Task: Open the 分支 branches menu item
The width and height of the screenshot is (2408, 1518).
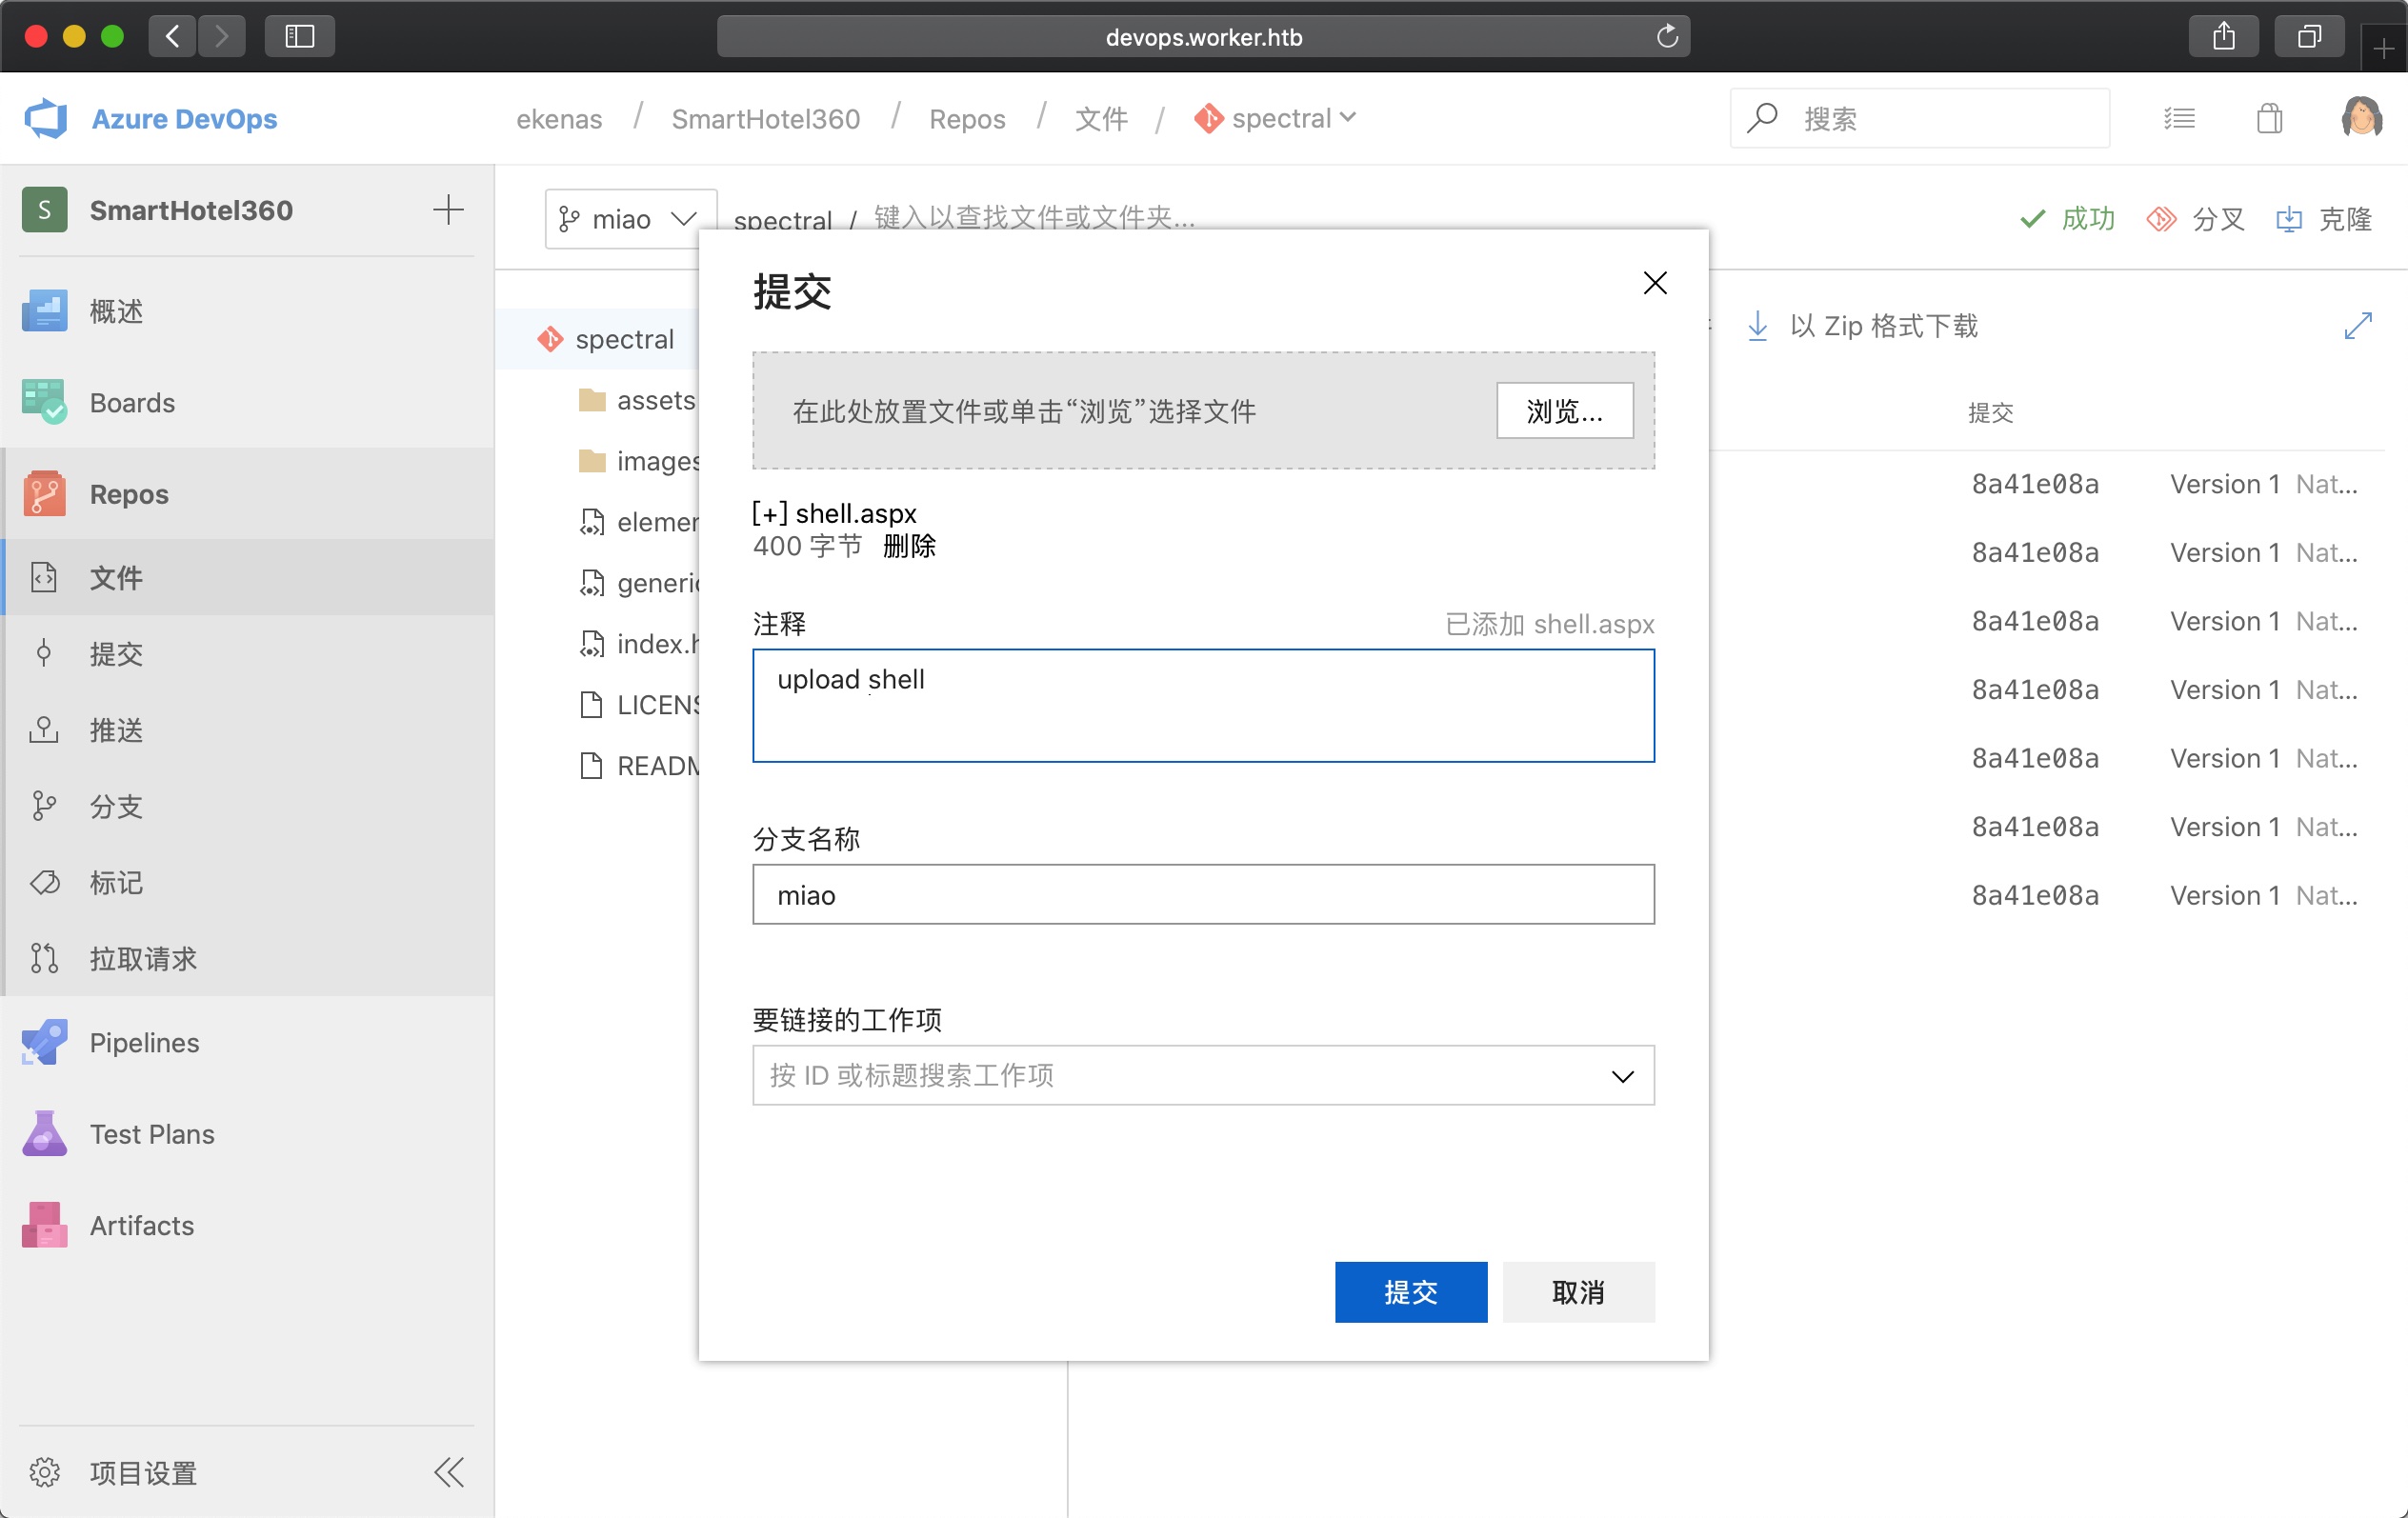Action: [116, 806]
